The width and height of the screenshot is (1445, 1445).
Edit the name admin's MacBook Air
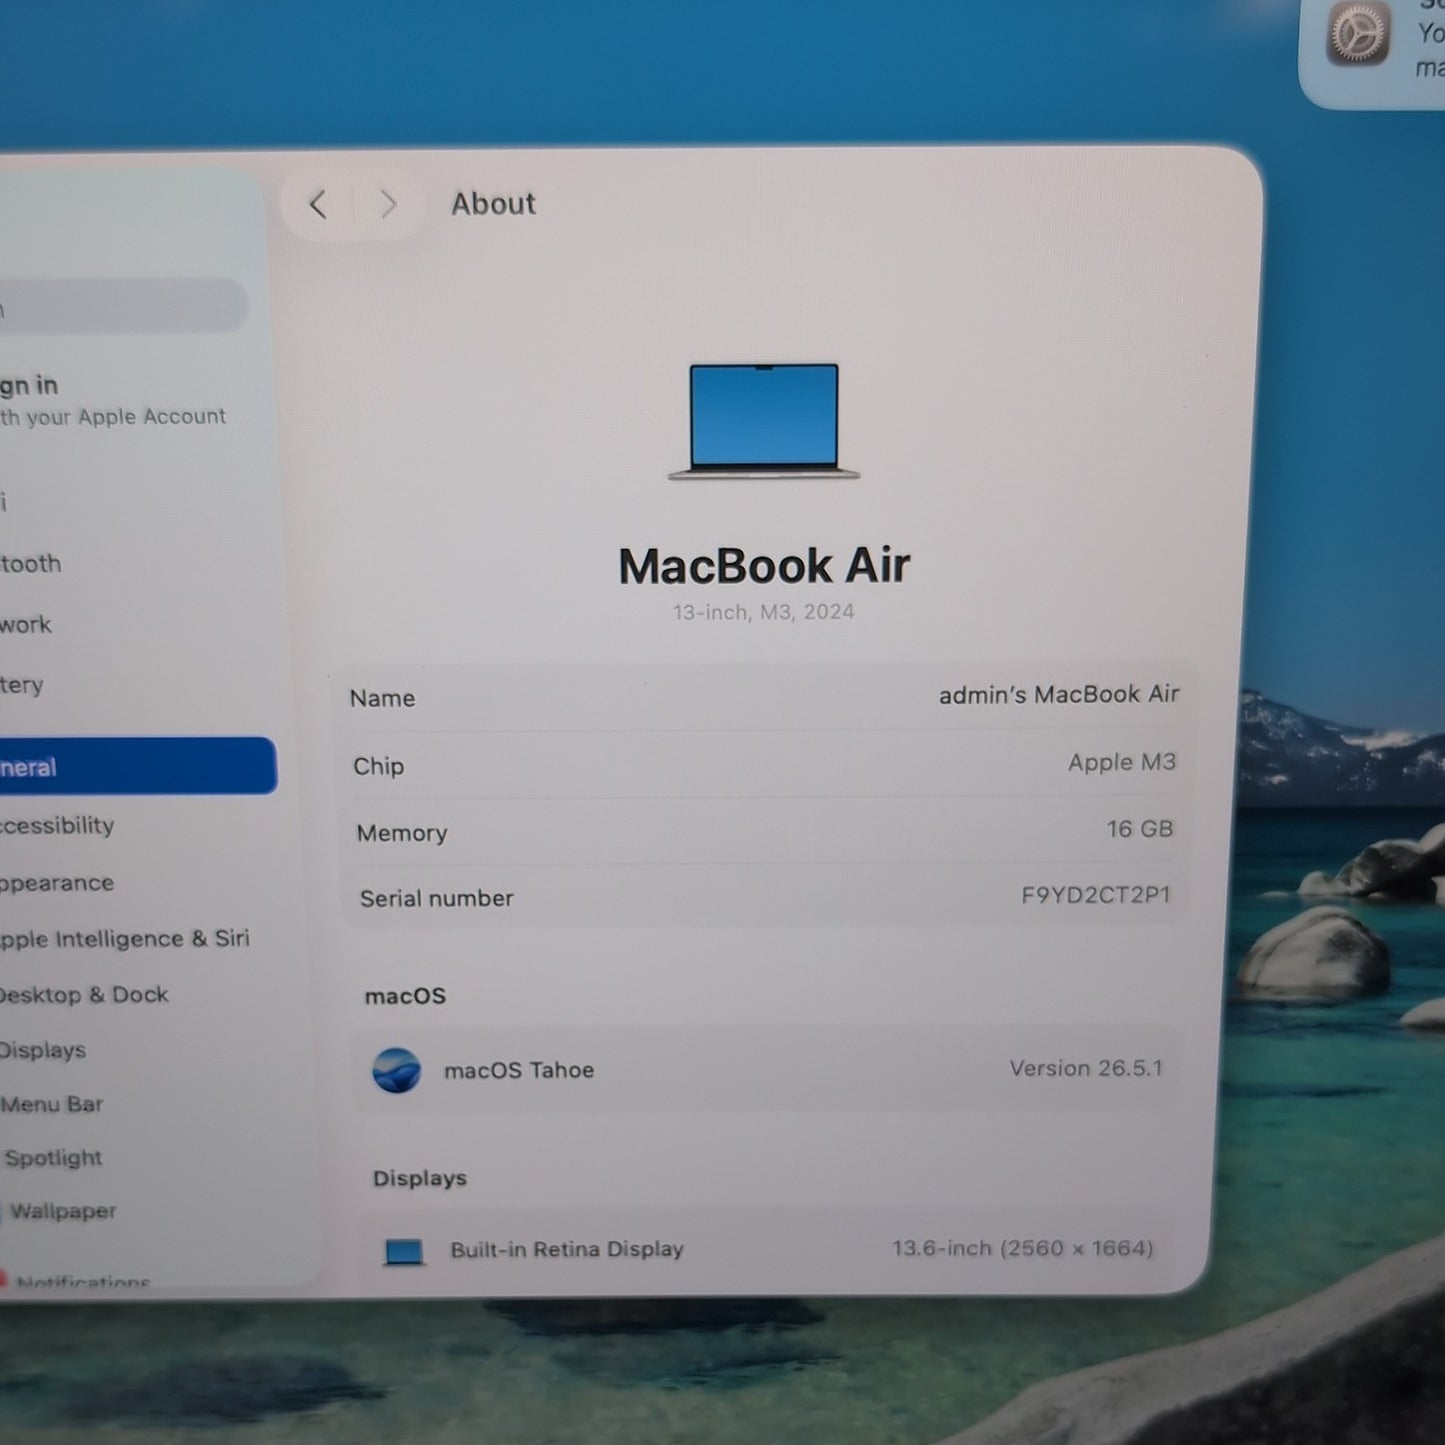(x=1059, y=694)
